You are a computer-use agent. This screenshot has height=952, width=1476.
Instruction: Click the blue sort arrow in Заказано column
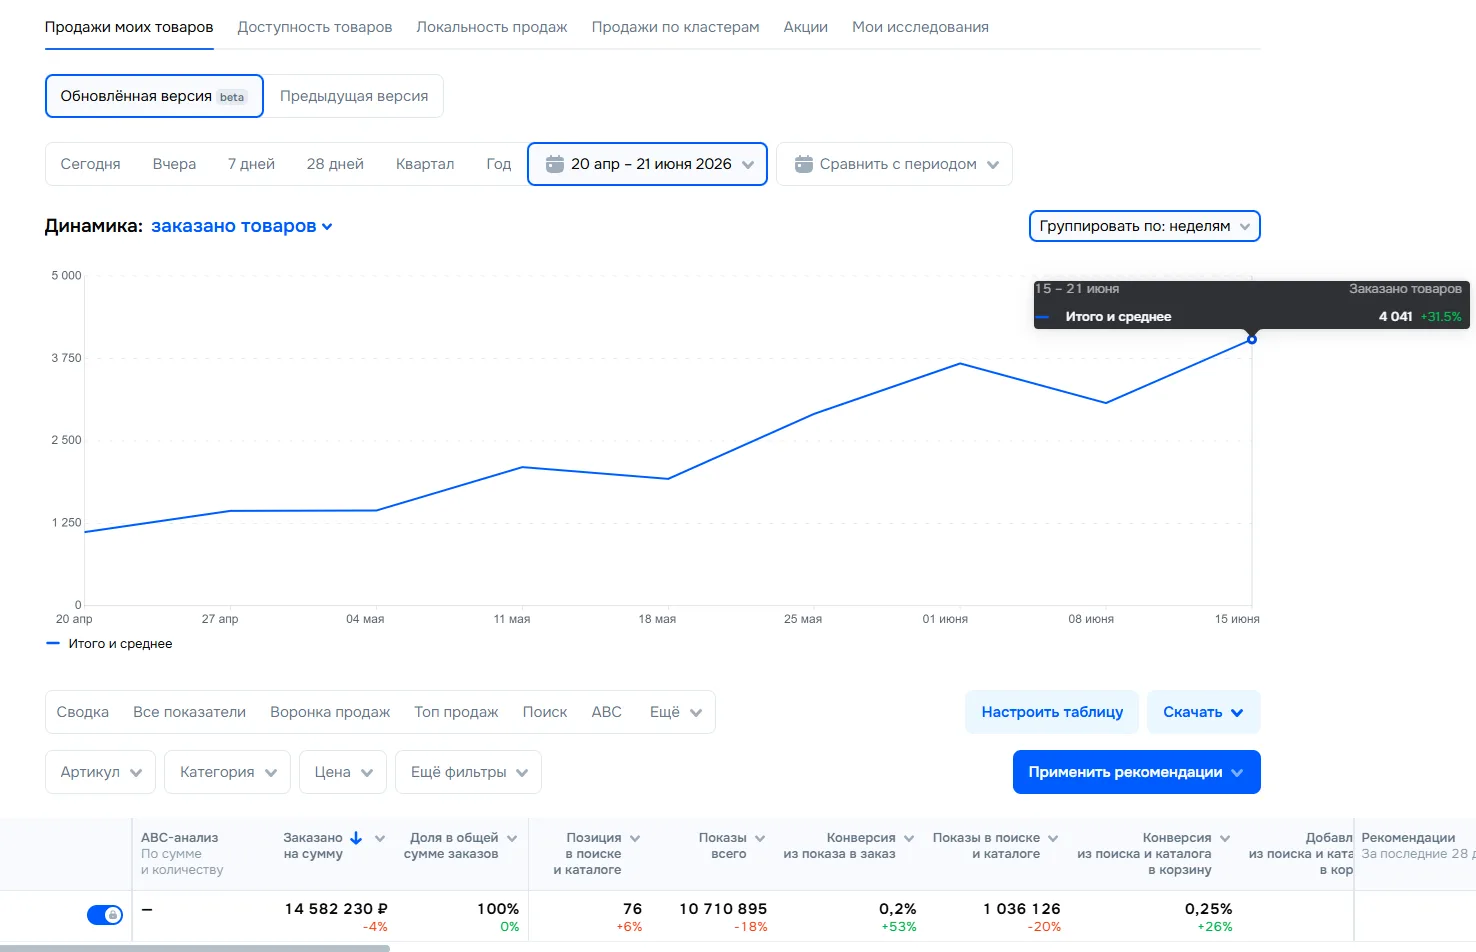[356, 838]
